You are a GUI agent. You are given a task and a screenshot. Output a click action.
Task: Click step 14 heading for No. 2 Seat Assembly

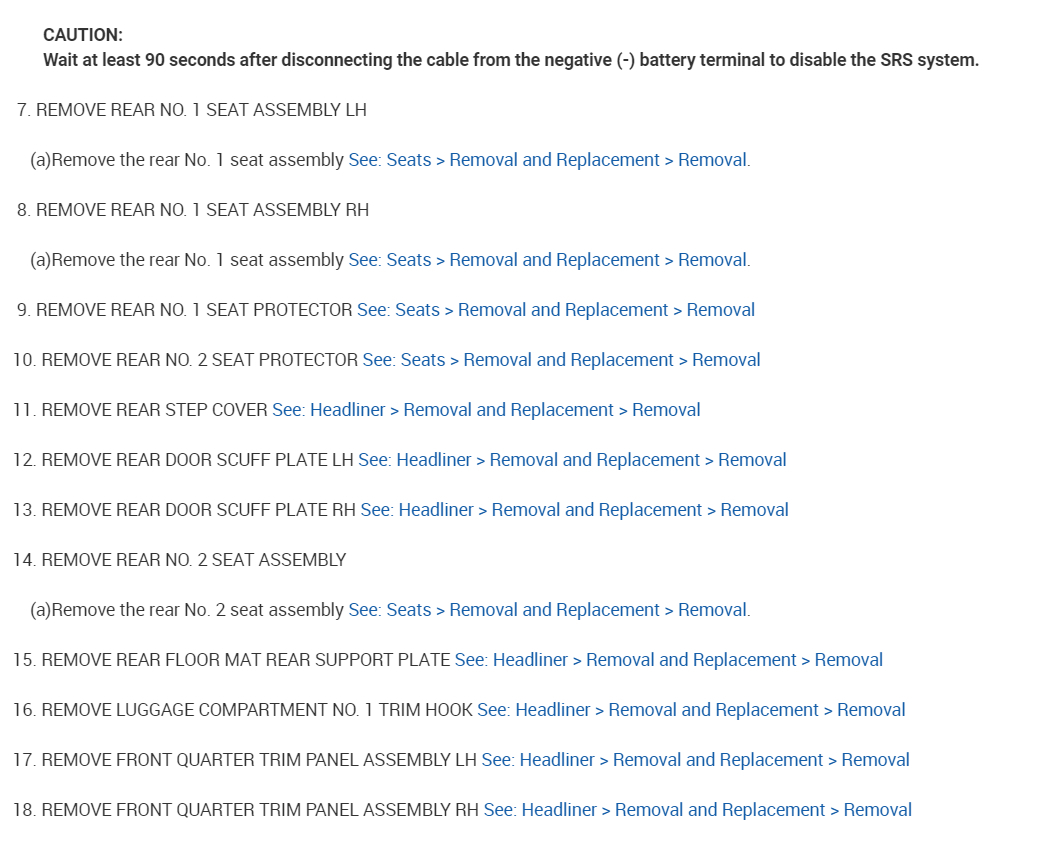coord(180,560)
